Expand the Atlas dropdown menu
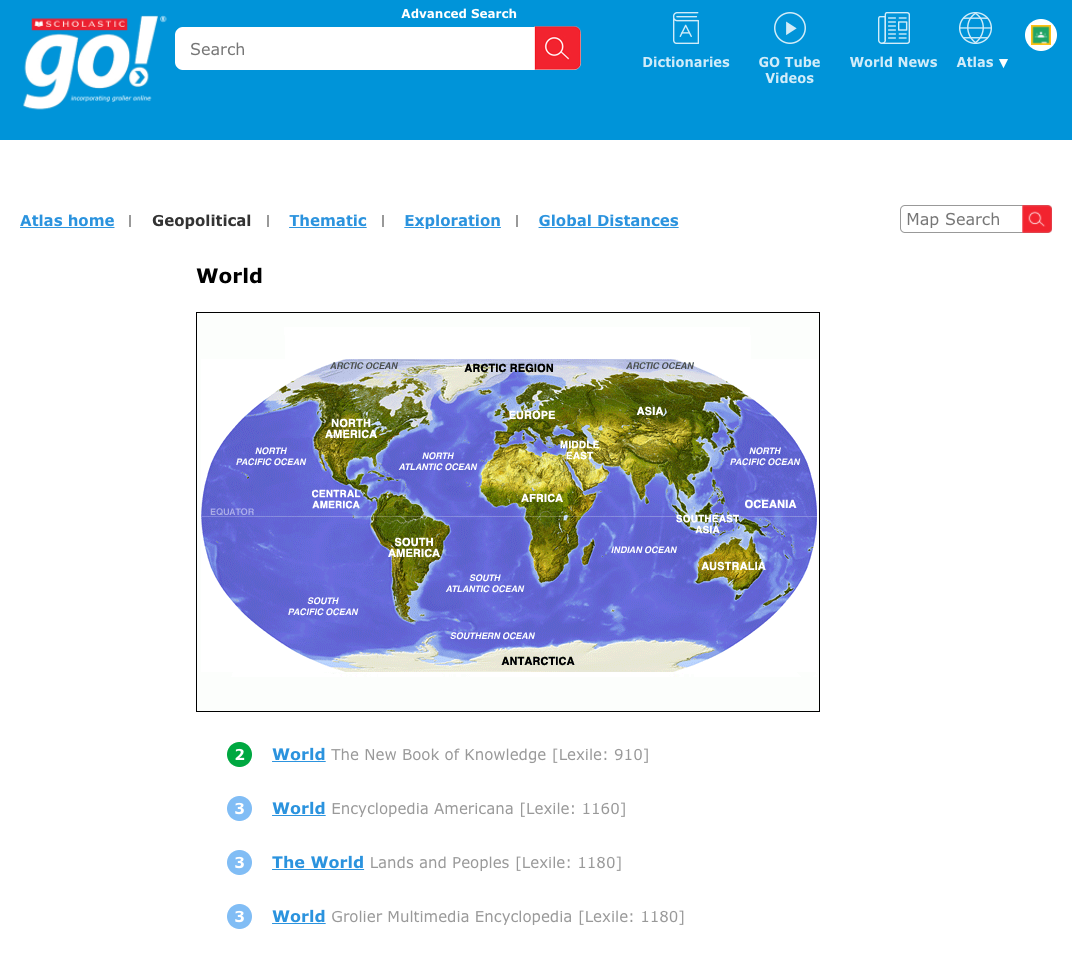Image resolution: width=1072 pixels, height=966 pixels. click(982, 61)
